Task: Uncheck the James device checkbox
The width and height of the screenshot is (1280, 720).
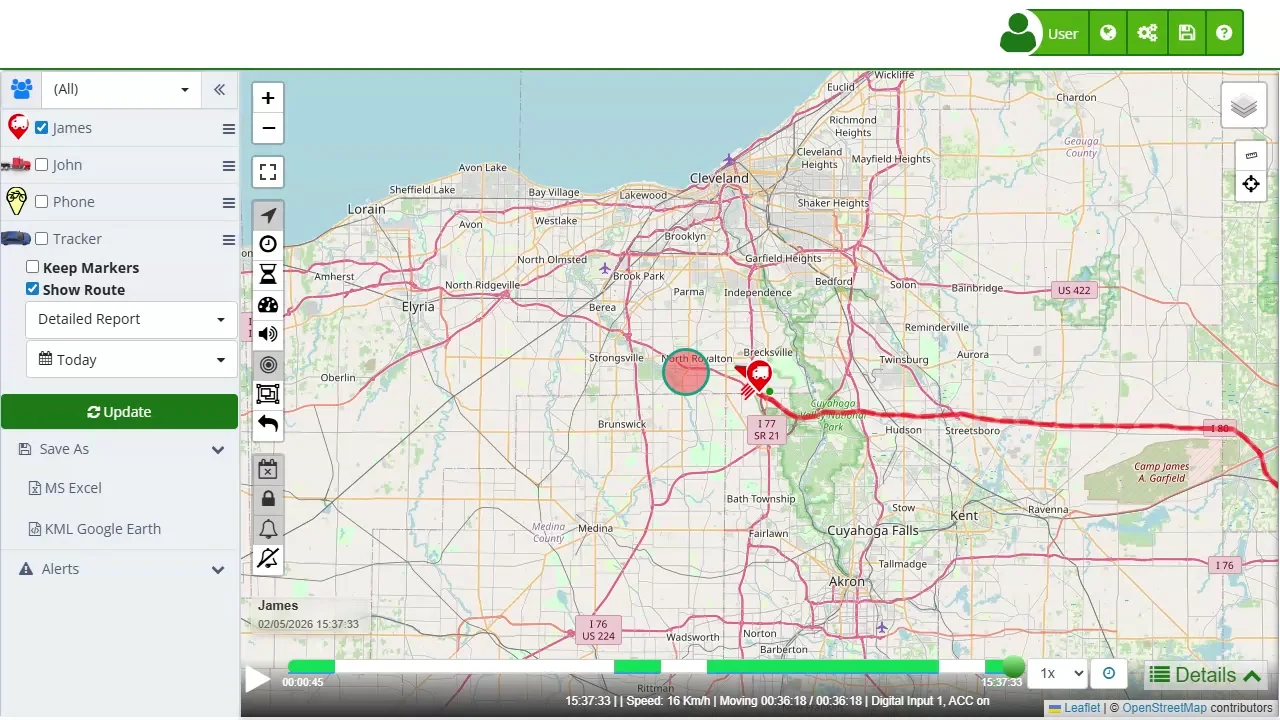Action: (x=42, y=128)
